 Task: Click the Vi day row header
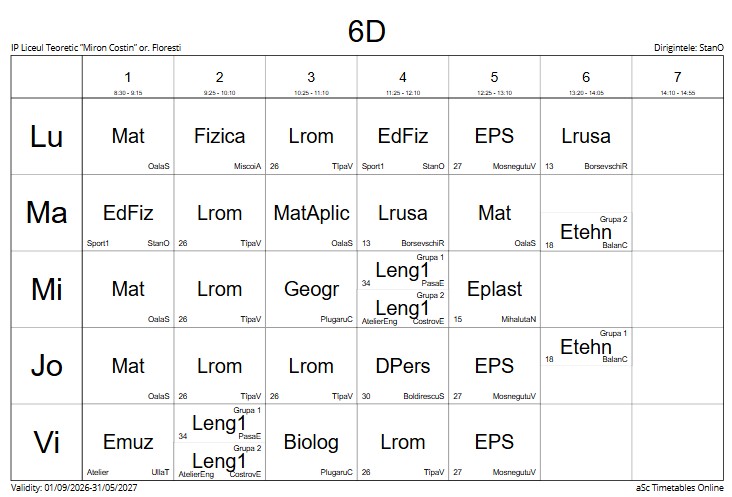tap(47, 442)
